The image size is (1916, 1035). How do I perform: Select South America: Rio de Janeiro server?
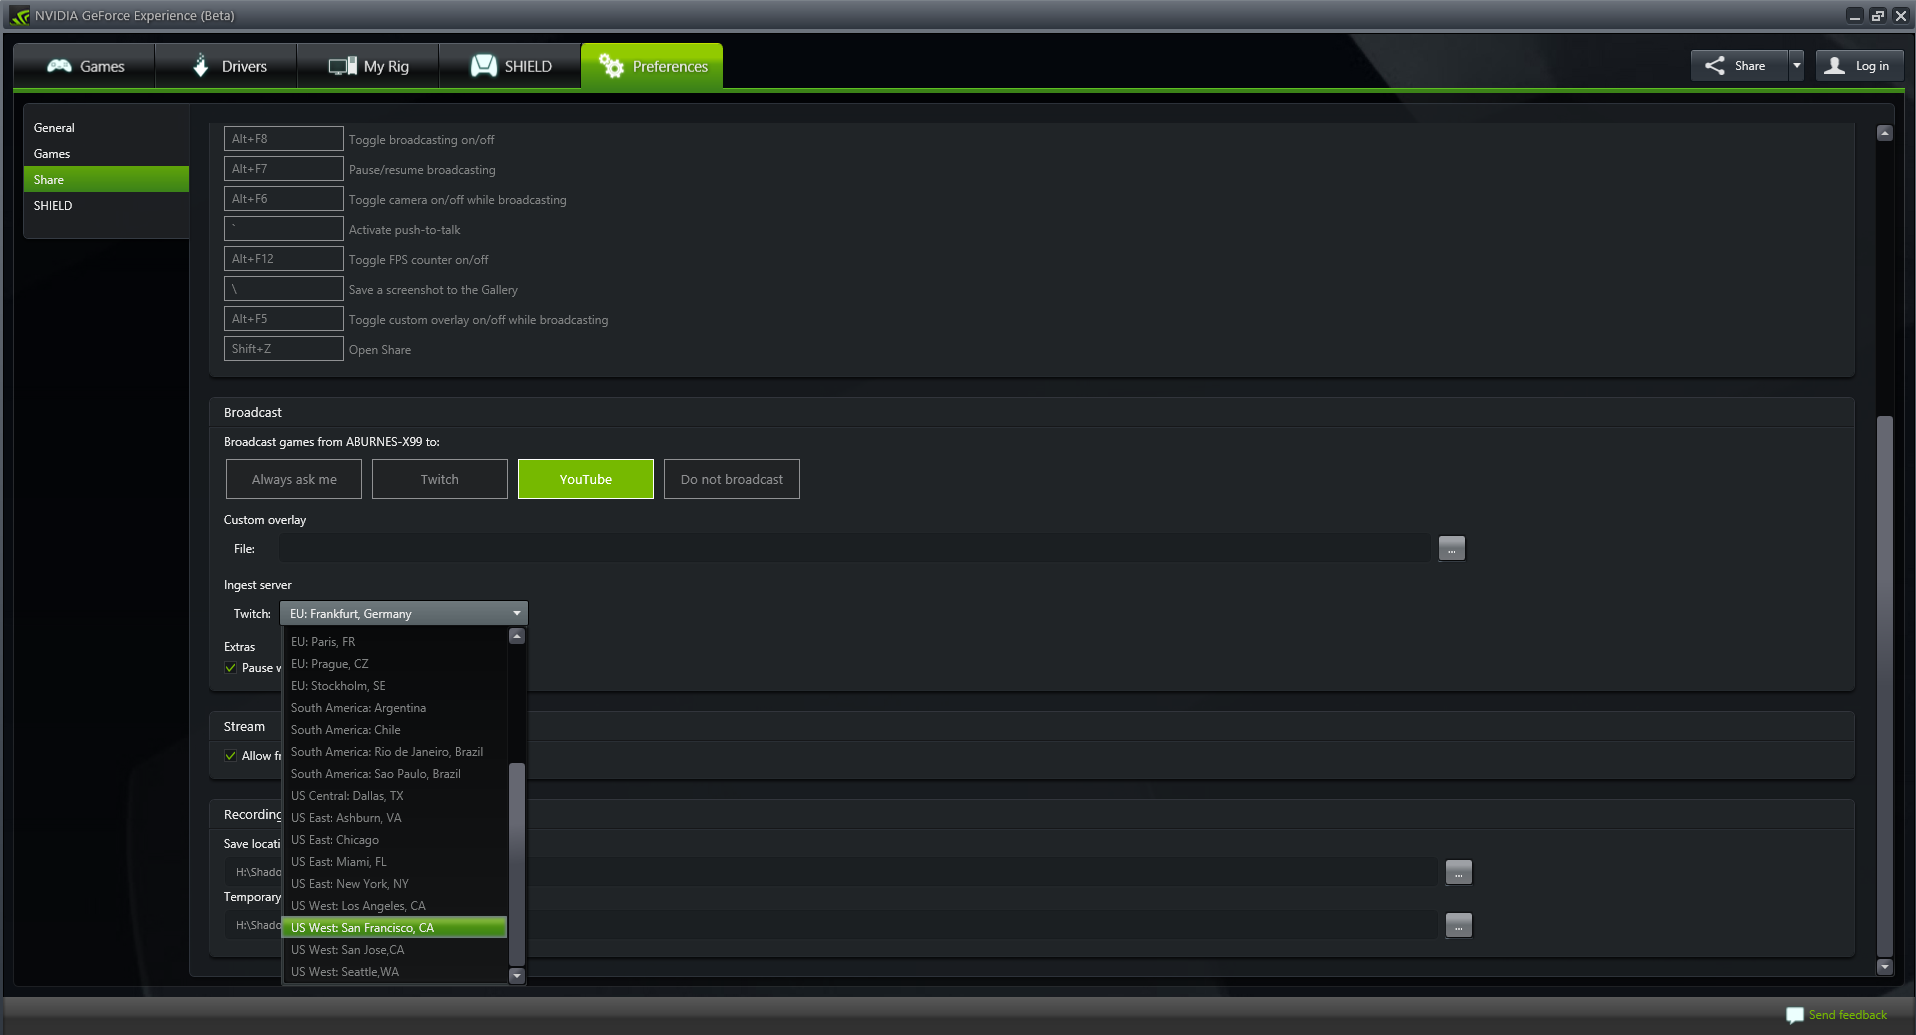395,752
